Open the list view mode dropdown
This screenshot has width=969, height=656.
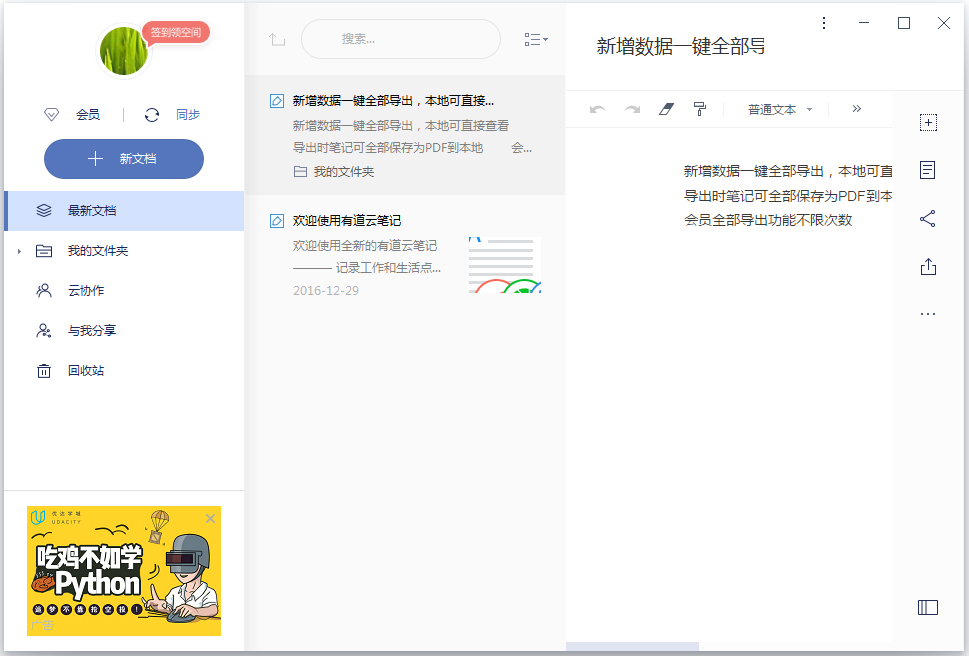535,39
